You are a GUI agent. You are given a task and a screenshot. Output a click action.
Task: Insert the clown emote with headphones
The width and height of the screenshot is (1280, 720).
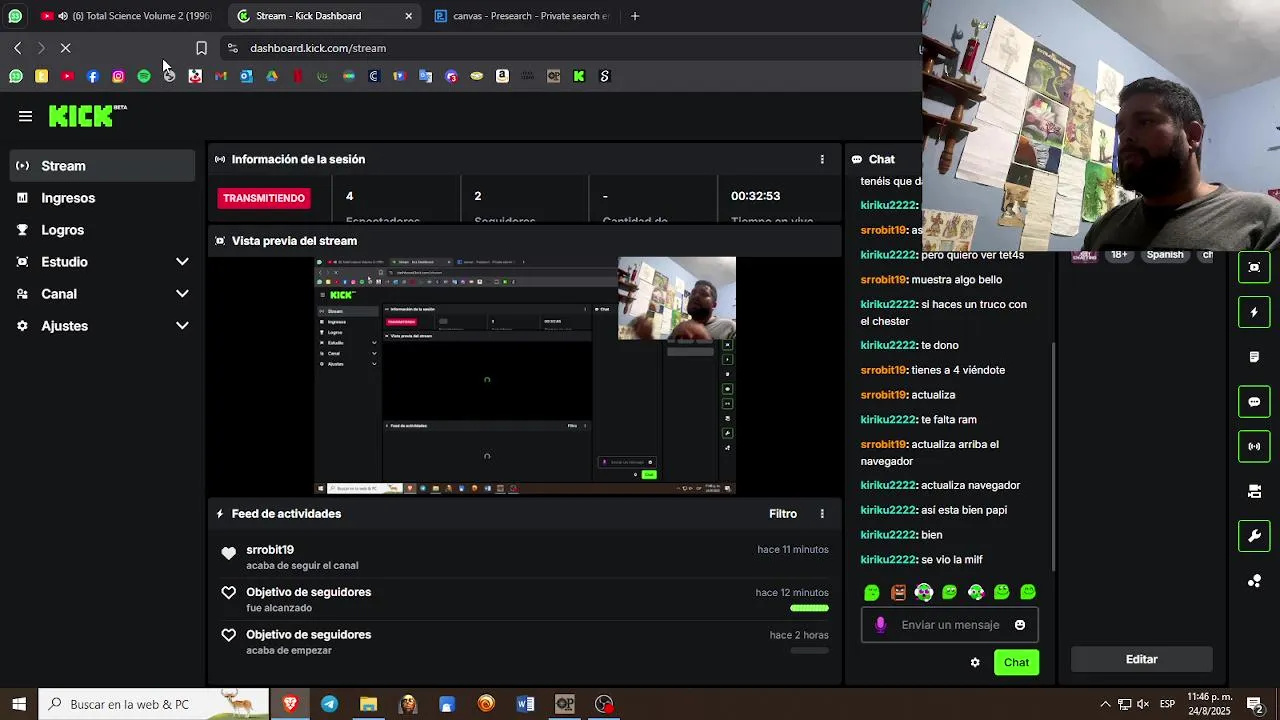pyautogui.click(x=924, y=592)
